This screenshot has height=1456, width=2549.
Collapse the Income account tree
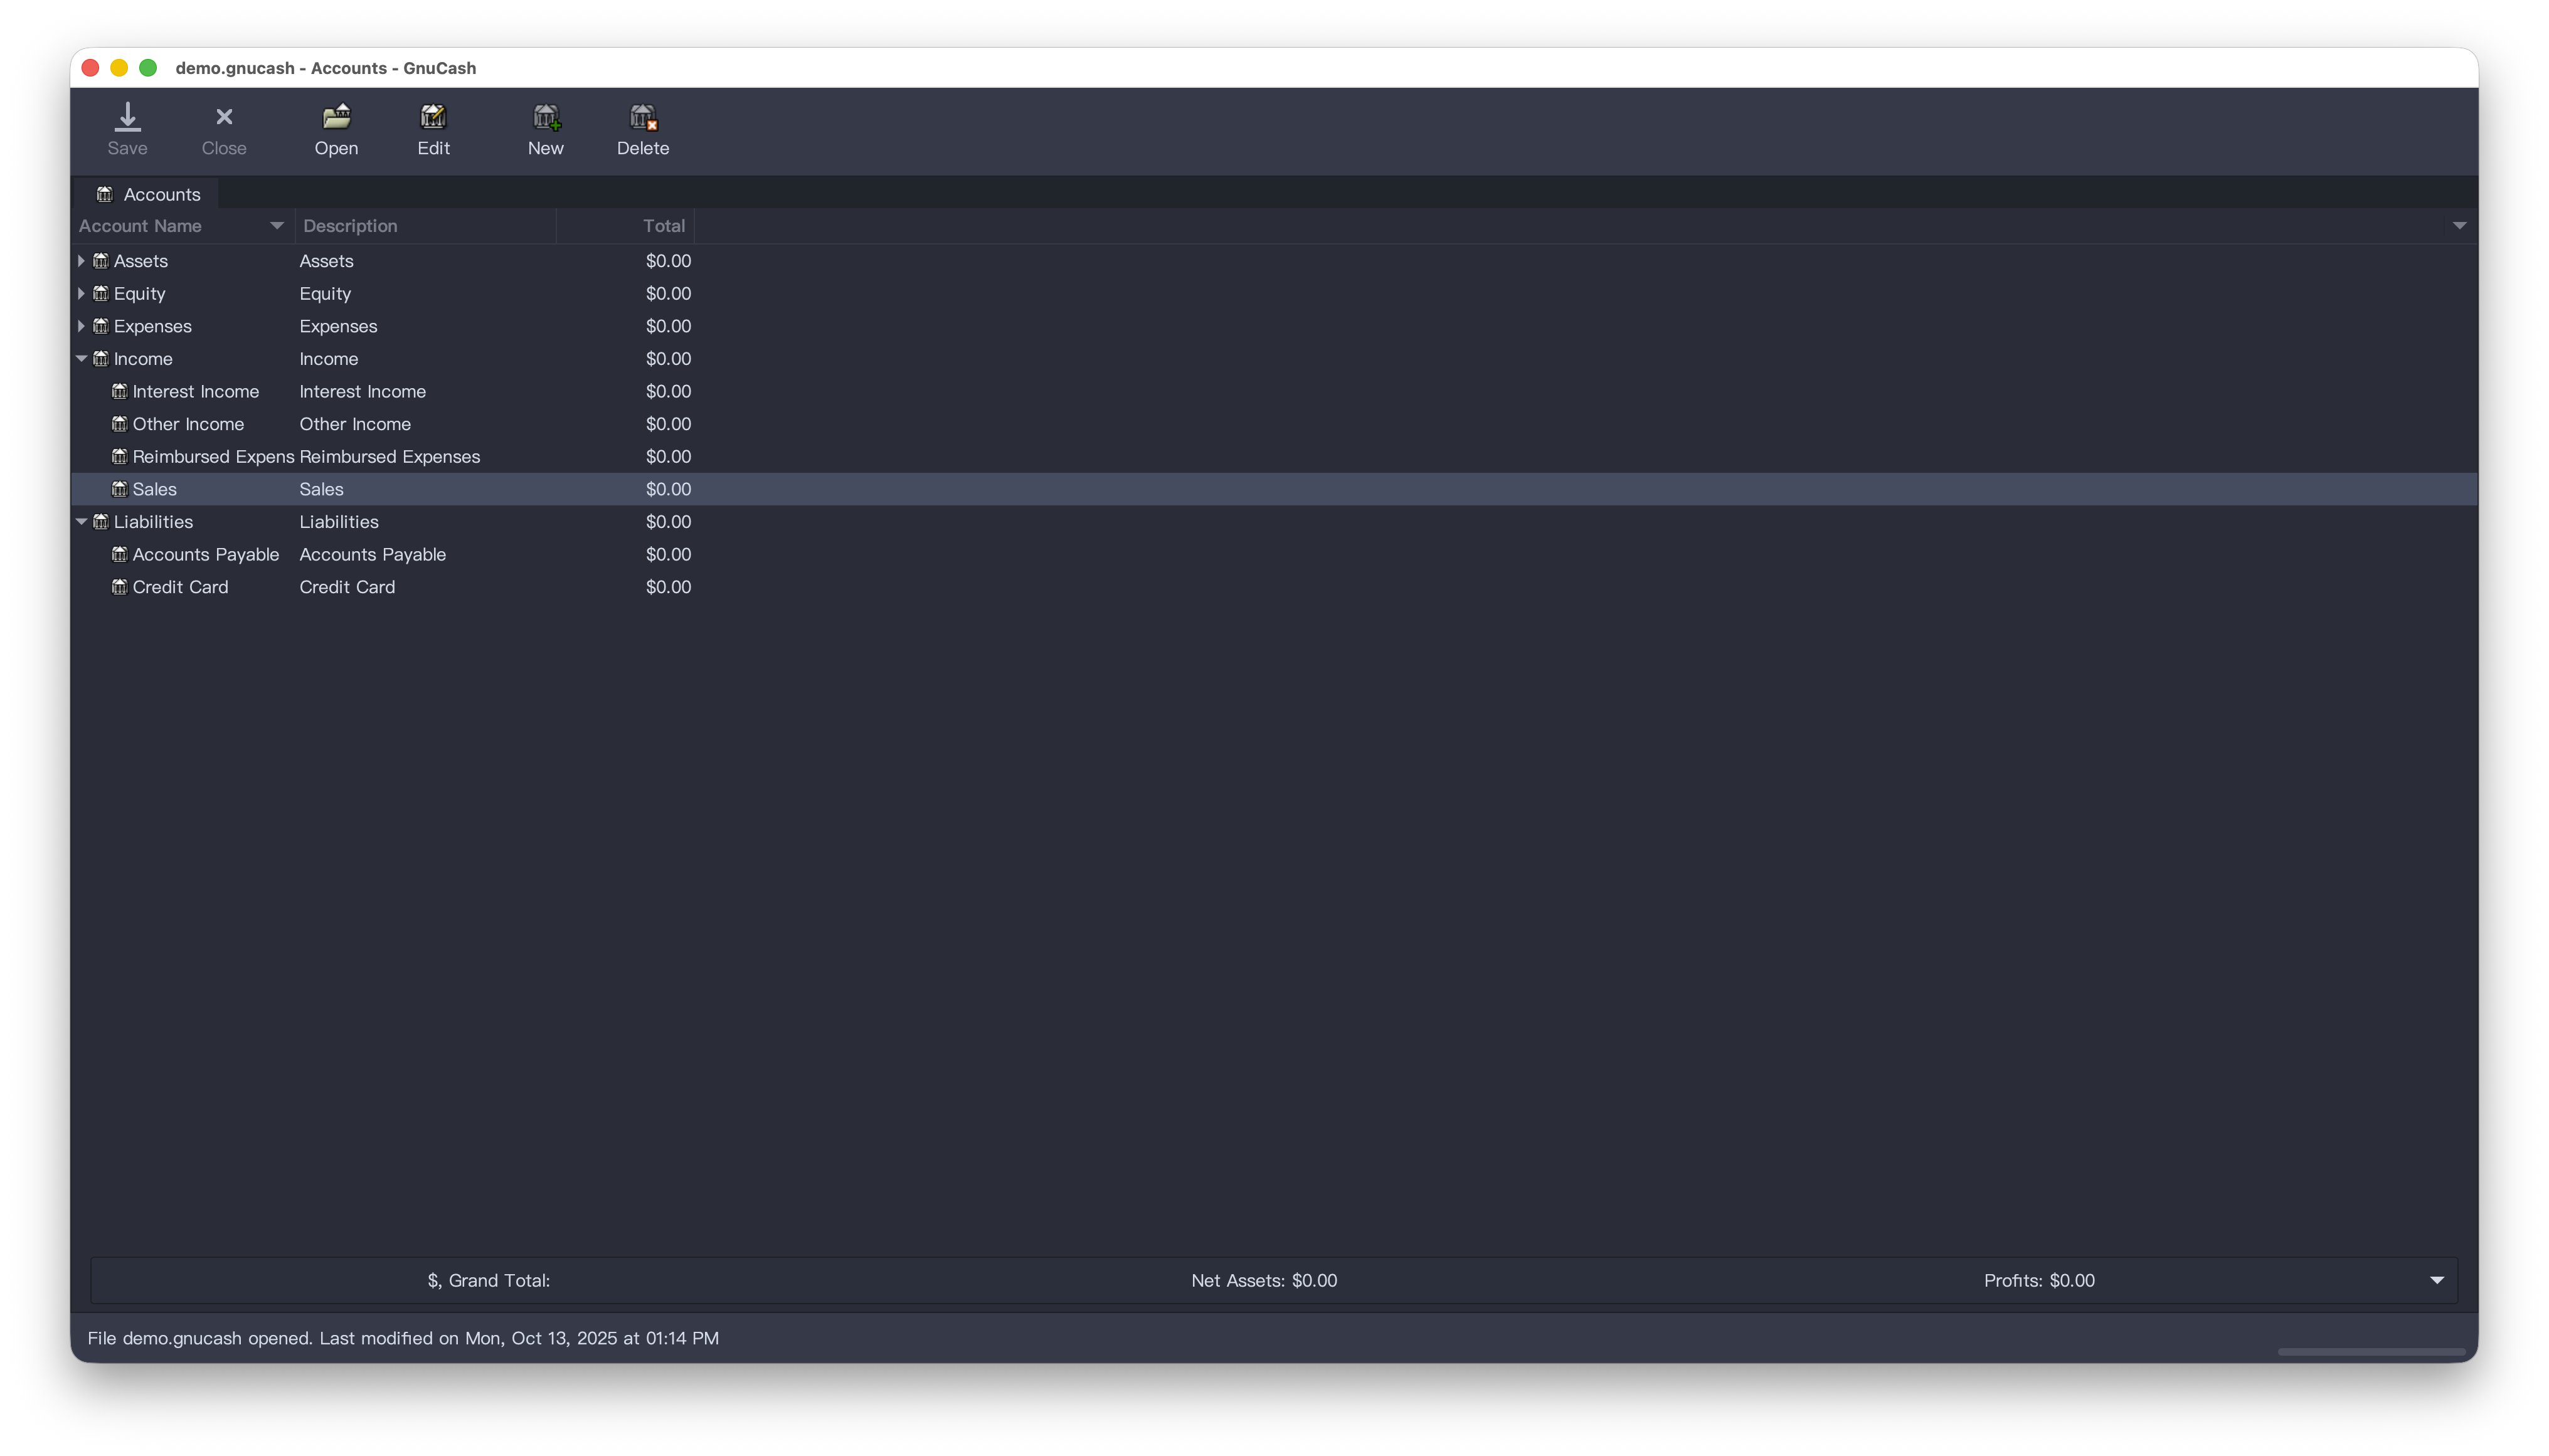click(81, 359)
